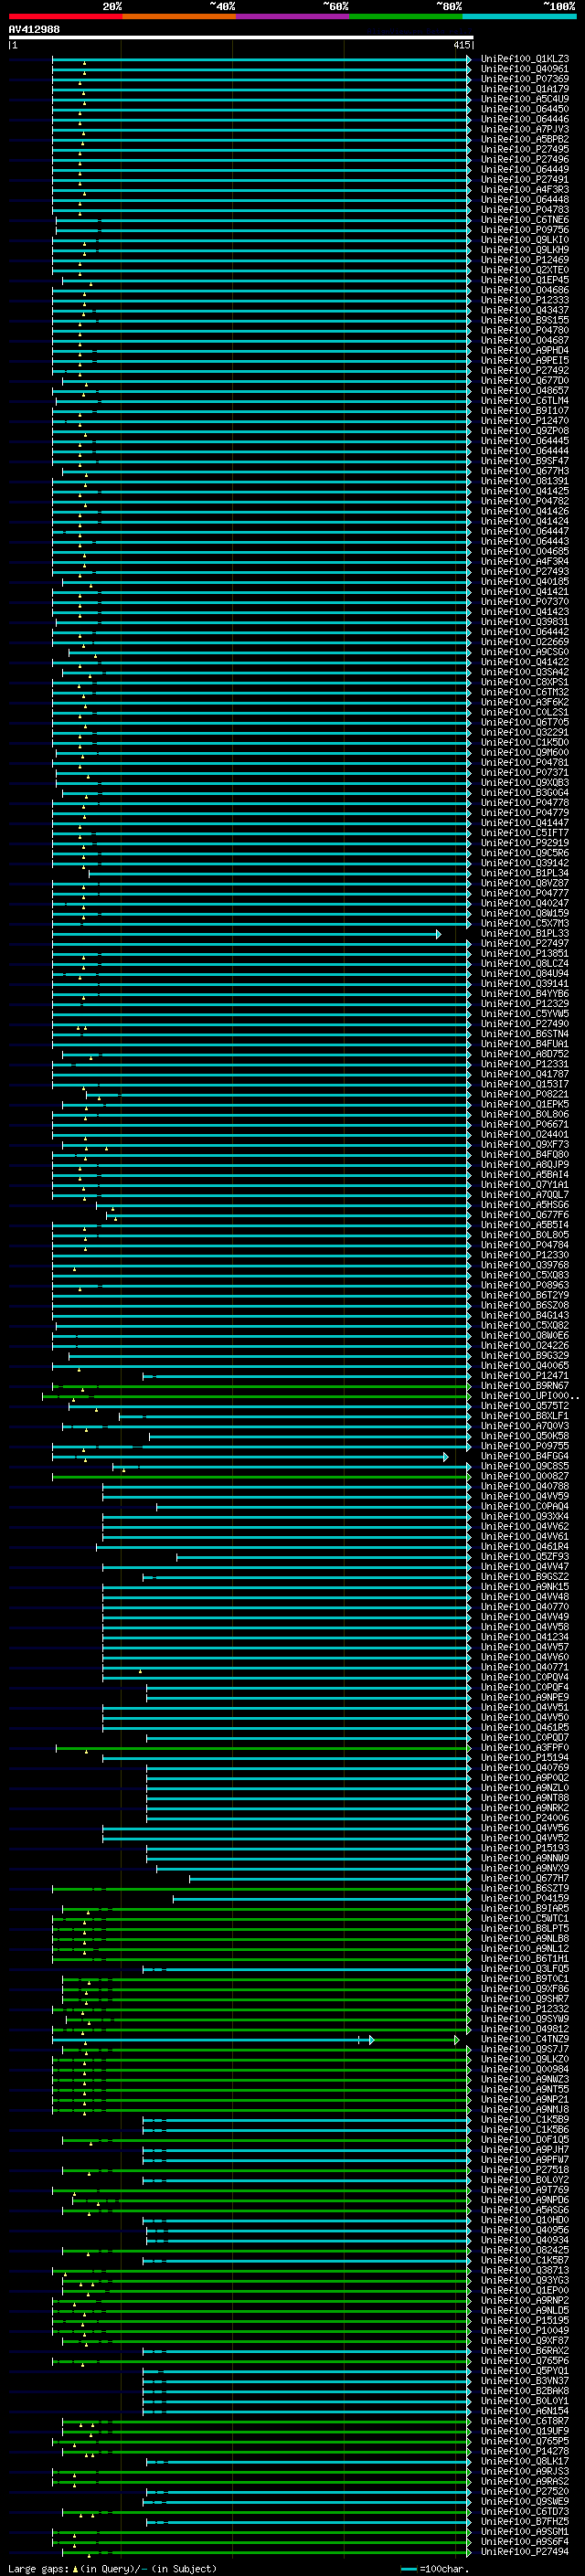The image size is (585, 2576).
Task: Open hit UniRef100_A5BPB2
Action: (x=525, y=139)
